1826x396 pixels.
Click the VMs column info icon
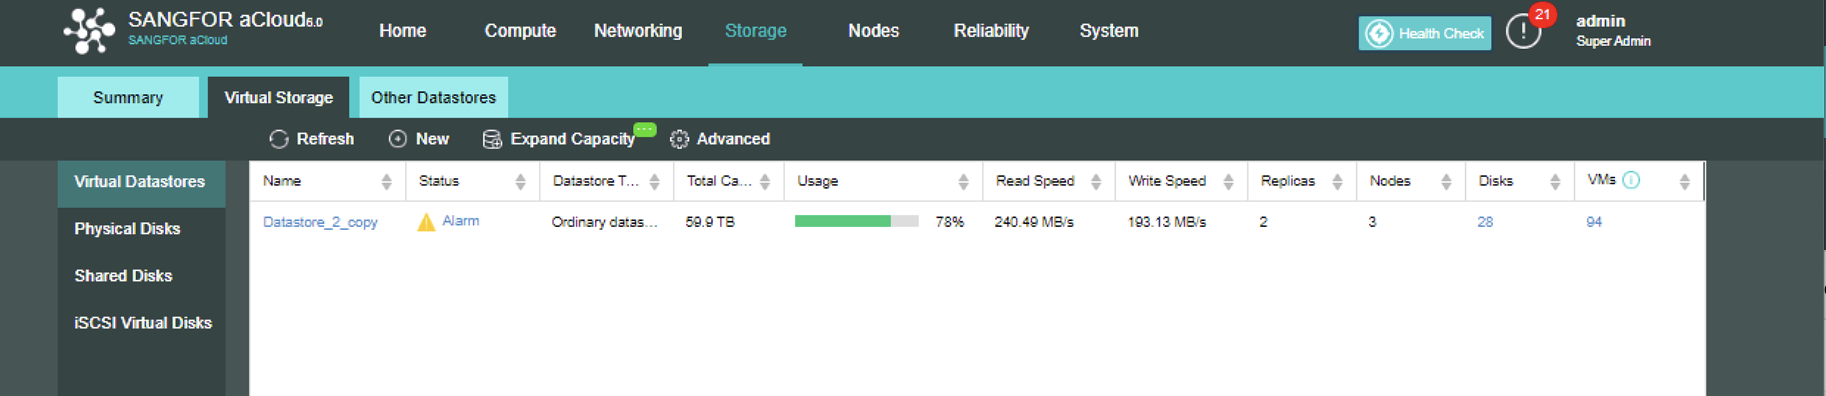click(1631, 180)
